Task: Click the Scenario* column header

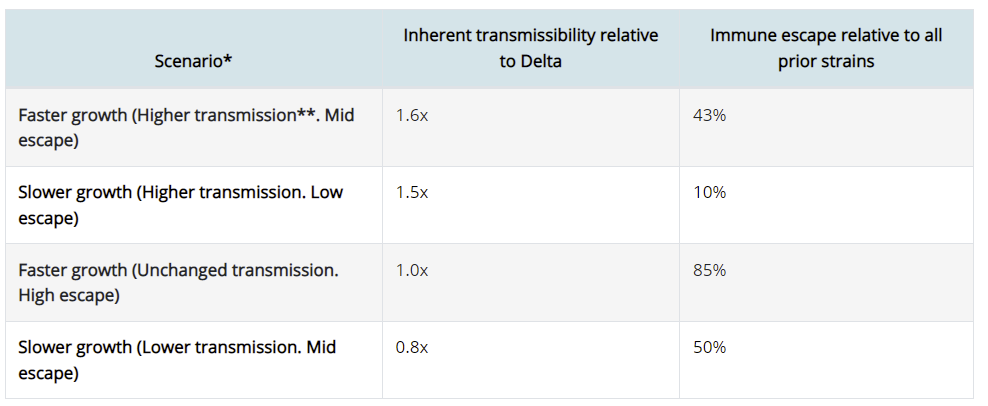Action: click(194, 61)
